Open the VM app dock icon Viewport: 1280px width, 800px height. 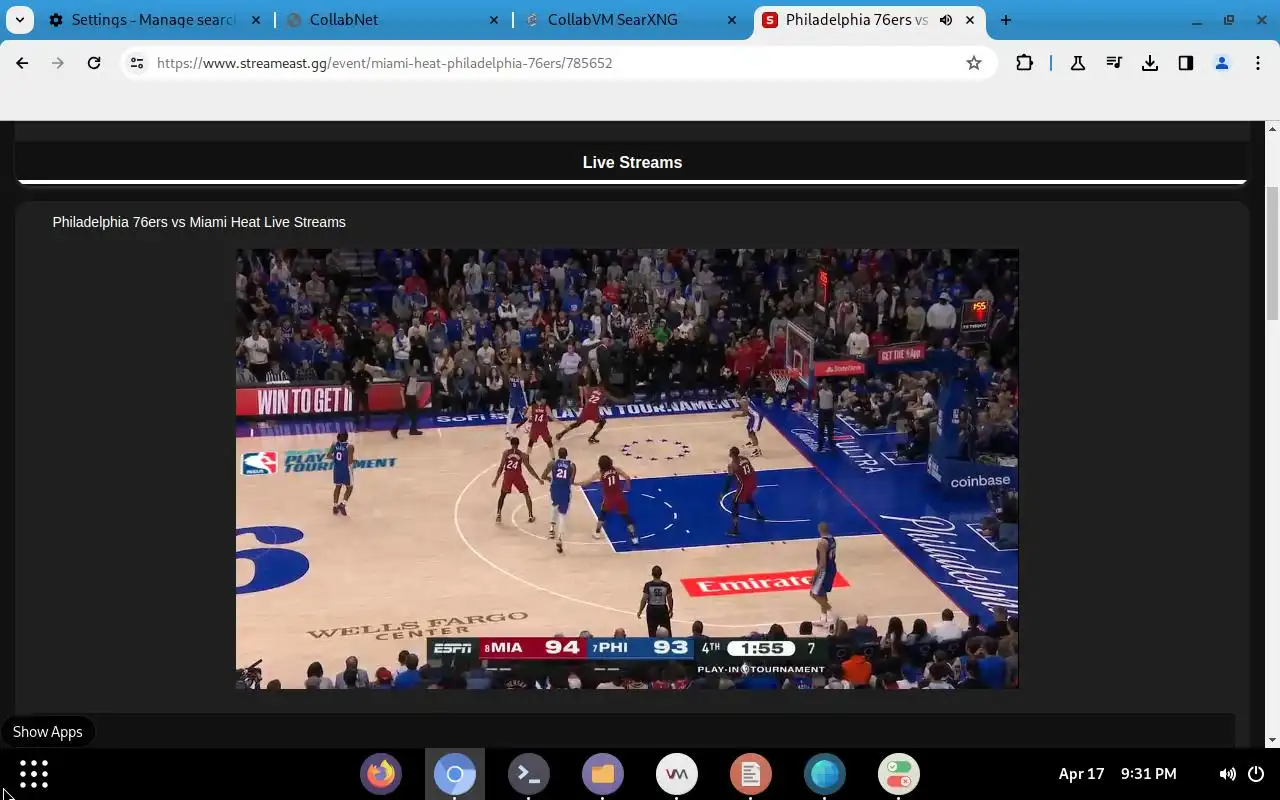coord(677,774)
